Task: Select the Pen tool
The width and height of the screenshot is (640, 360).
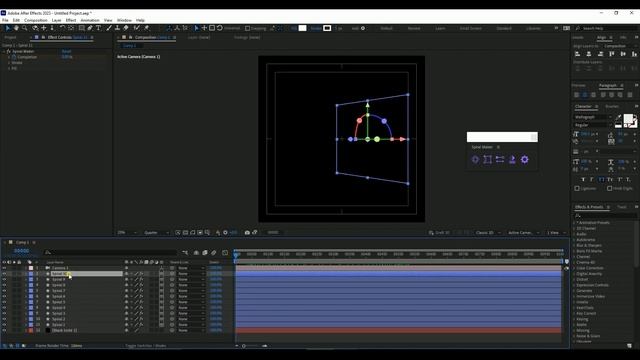Action: pyautogui.click(x=90, y=28)
